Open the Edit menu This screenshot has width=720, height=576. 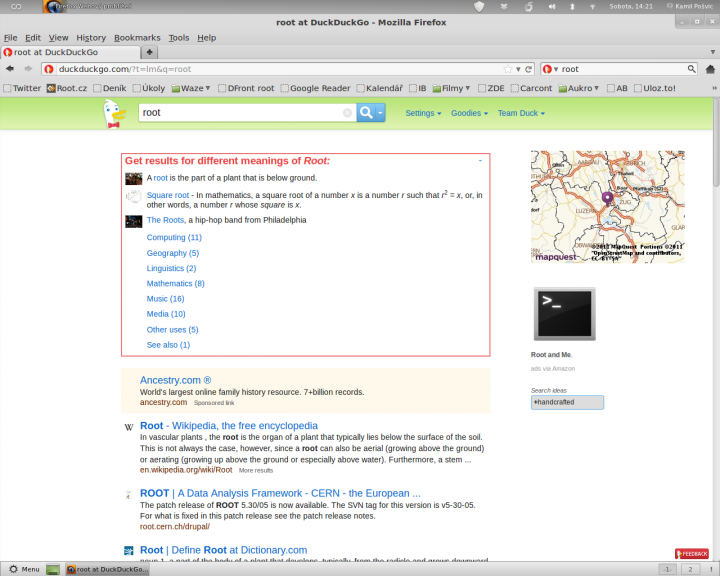click(33, 38)
